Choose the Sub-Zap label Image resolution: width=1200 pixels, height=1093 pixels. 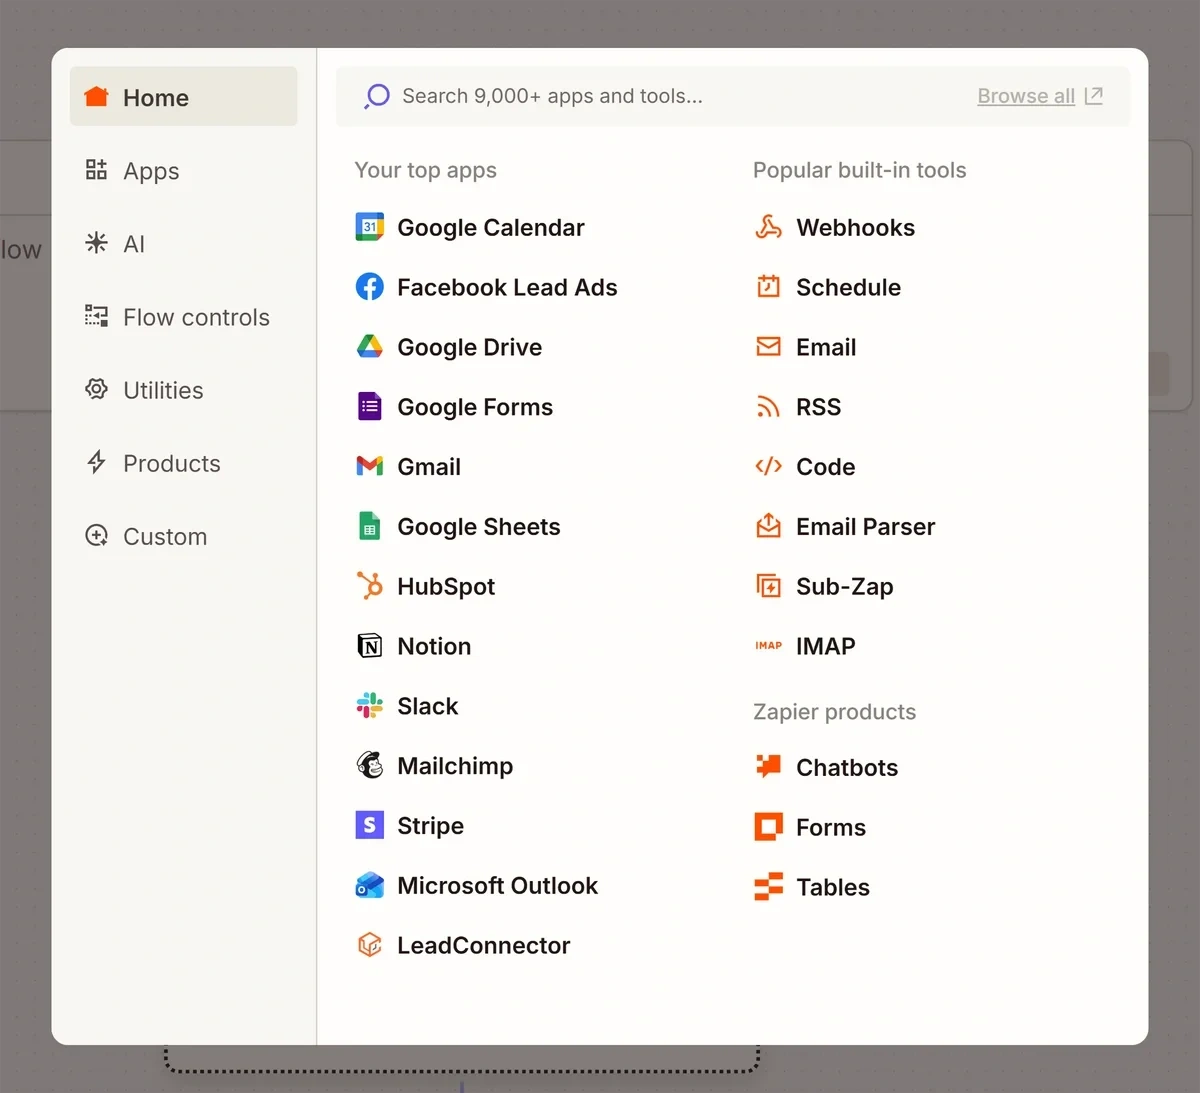844,586
